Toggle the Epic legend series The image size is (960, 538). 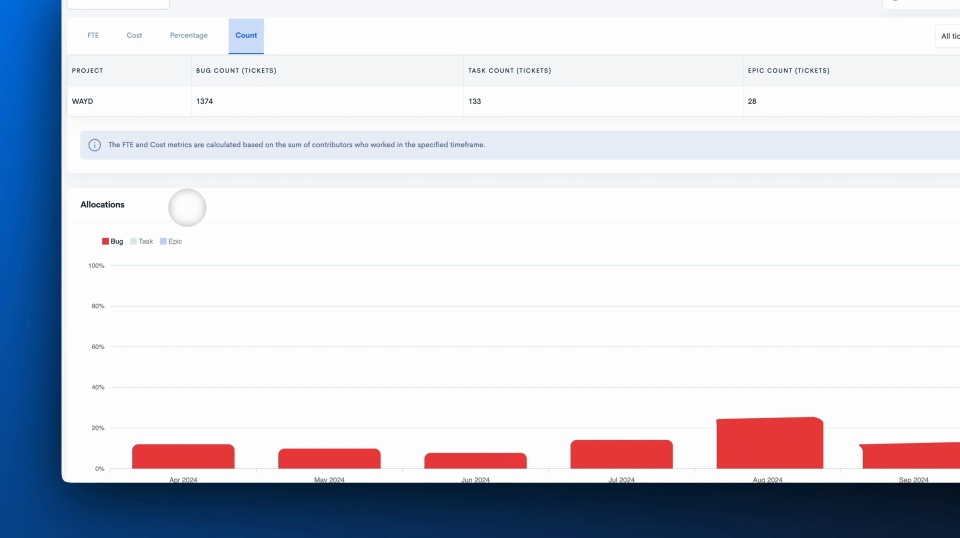[x=171, y=241]
